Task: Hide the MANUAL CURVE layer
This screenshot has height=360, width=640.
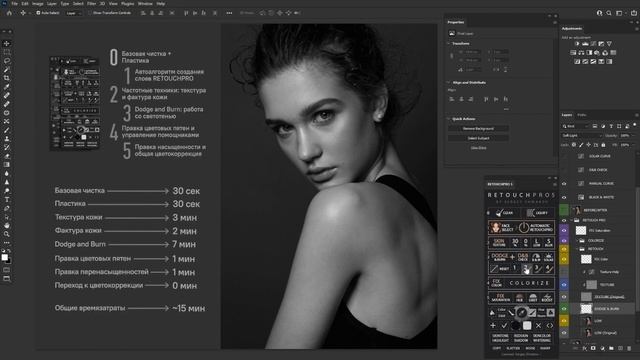Action: (564, 184)
